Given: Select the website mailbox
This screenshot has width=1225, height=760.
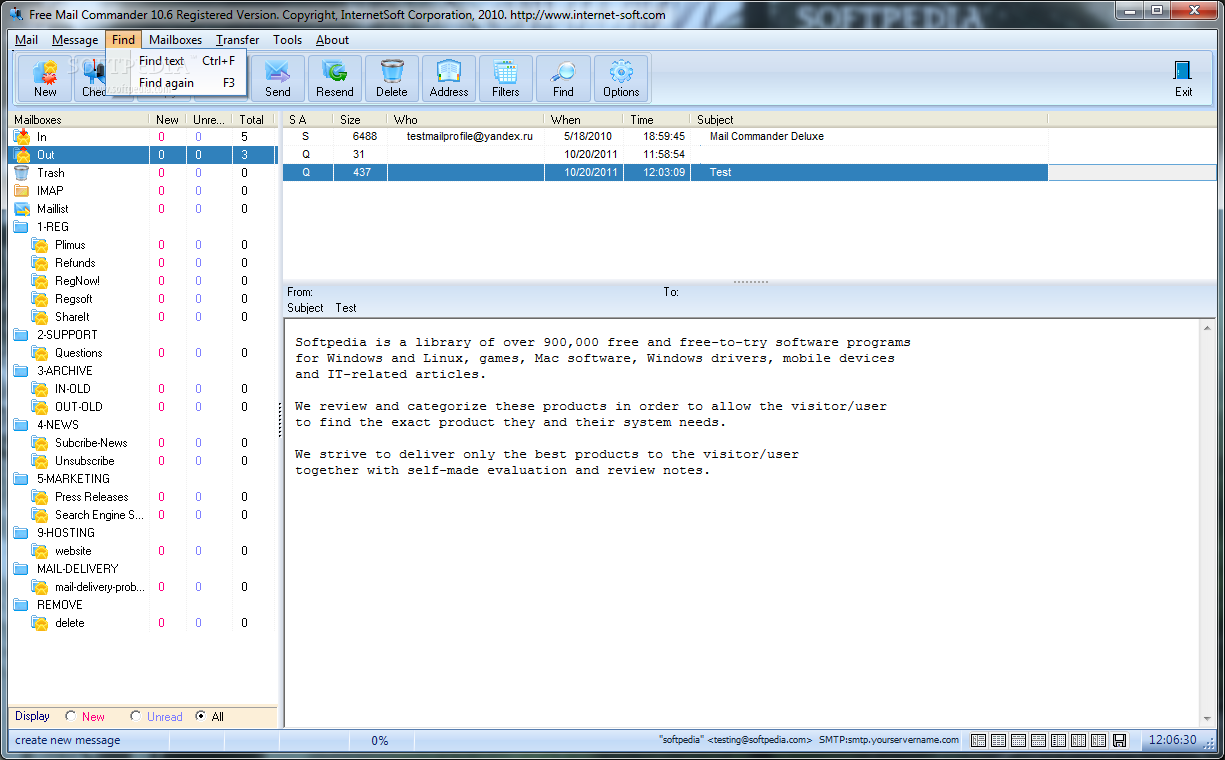Looking at the screenshot, I should (73, 551).
